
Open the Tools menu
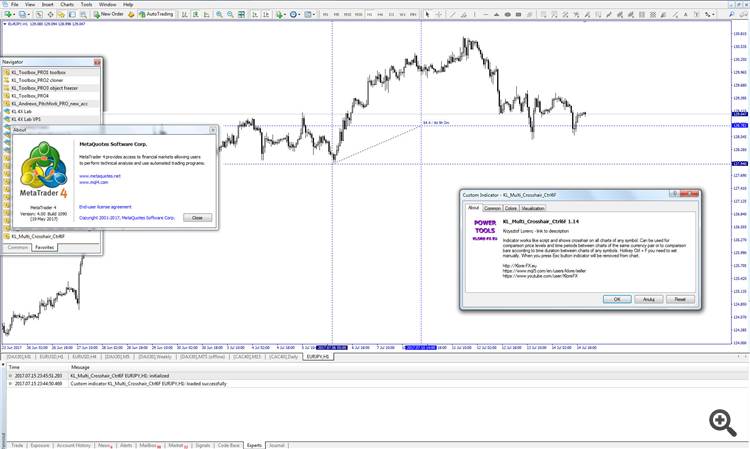86,4
